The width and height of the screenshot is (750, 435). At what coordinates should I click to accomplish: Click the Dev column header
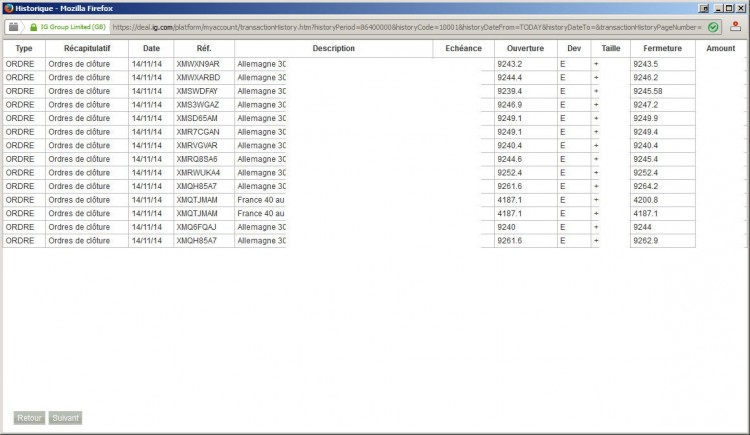pyautogui.click(x=574, y=48)
